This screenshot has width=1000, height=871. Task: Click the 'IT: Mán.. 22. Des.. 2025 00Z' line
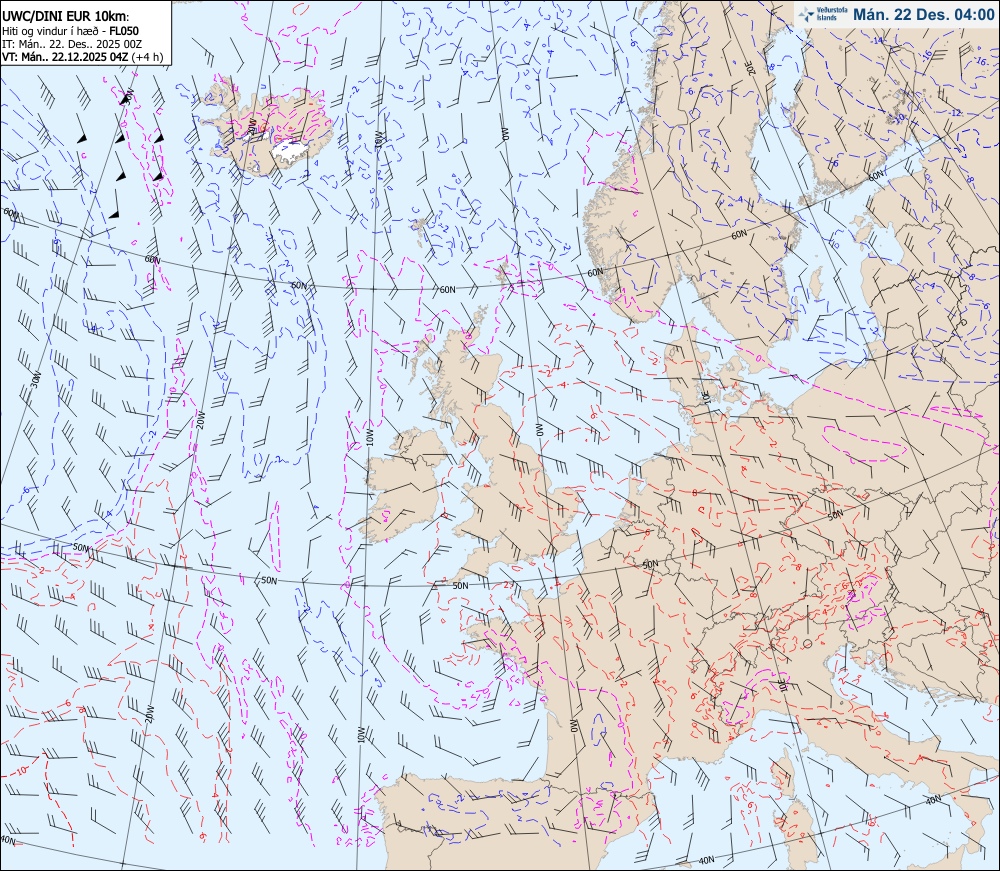[x=72, y=44]
